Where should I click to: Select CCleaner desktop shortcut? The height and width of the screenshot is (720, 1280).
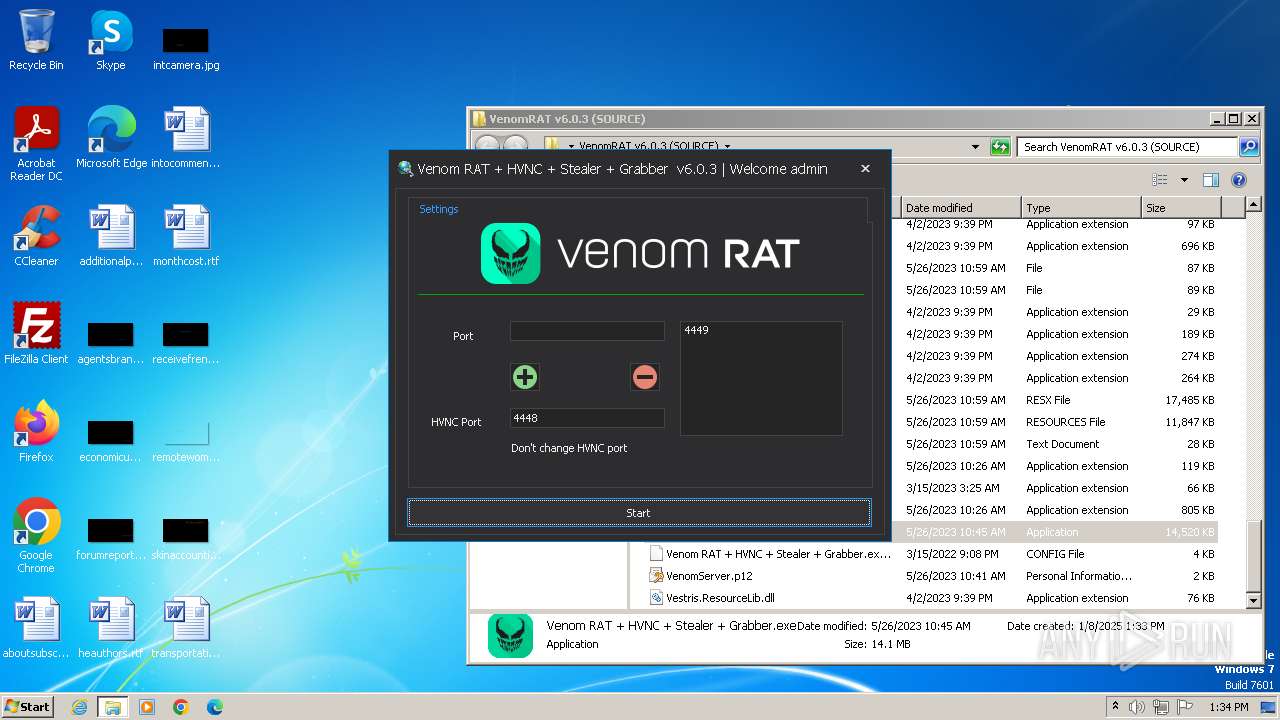(36, 236)
